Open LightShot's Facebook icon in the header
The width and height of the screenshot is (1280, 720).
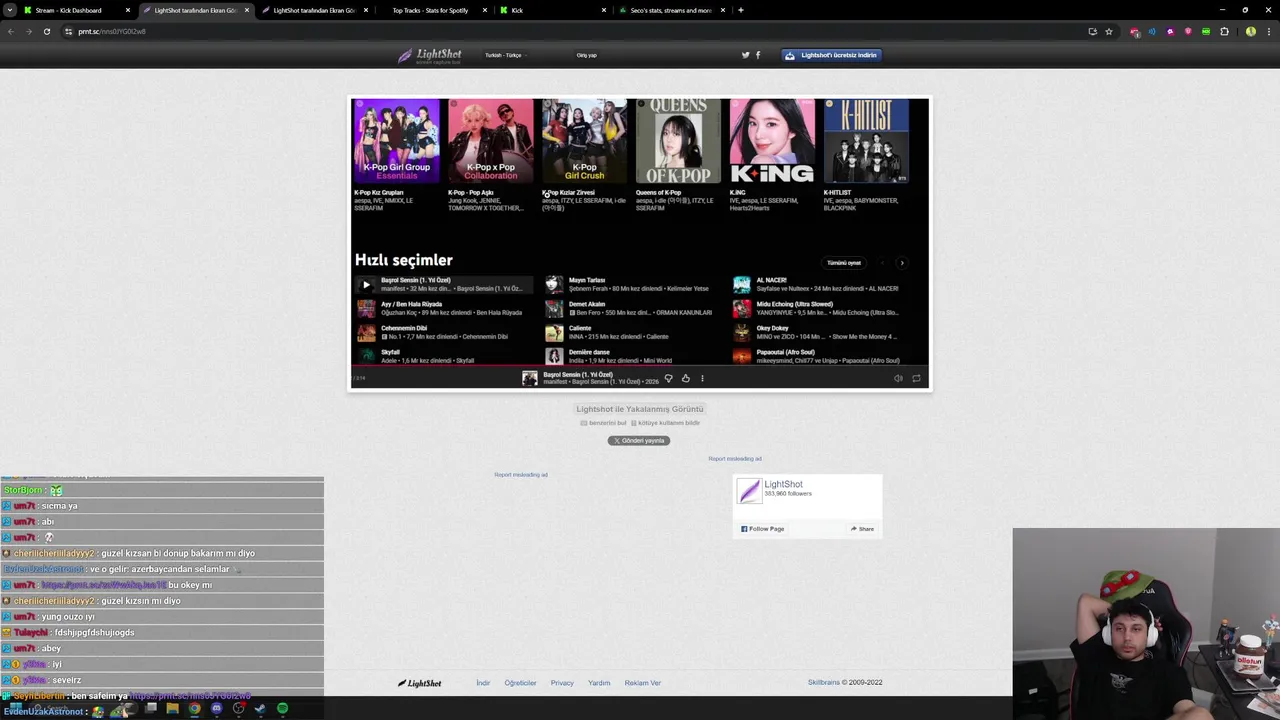758,55
